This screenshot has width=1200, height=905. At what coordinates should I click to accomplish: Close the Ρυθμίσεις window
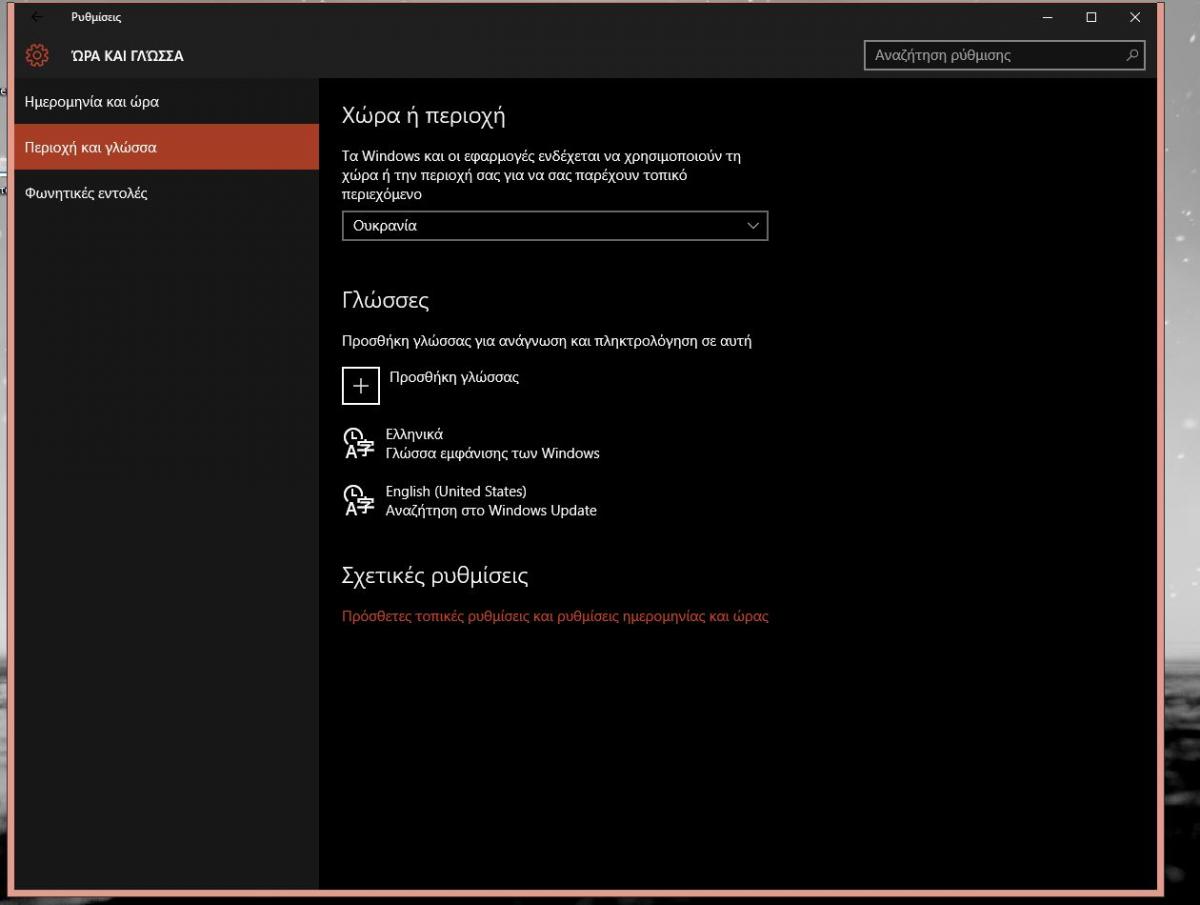click(x=1135, y=17)
